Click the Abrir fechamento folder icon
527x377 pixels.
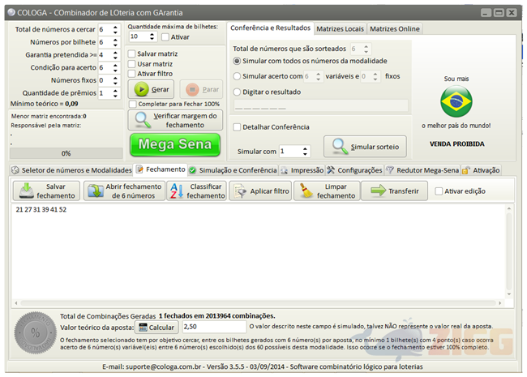point(96,191)
